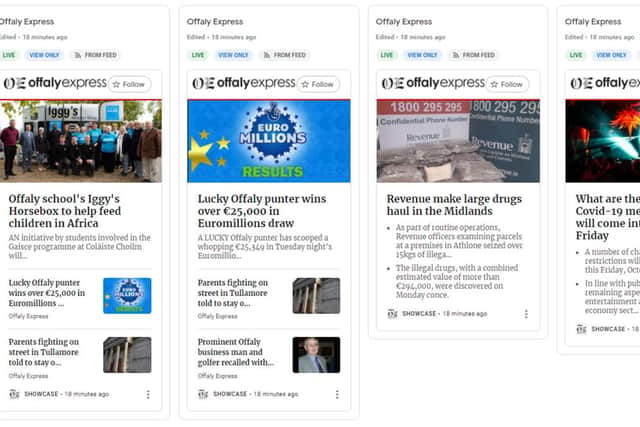The width and height of the screenshot is (640, 427).
Task: Click Showcase icon in Euromillions card footer
Action: 203,394
